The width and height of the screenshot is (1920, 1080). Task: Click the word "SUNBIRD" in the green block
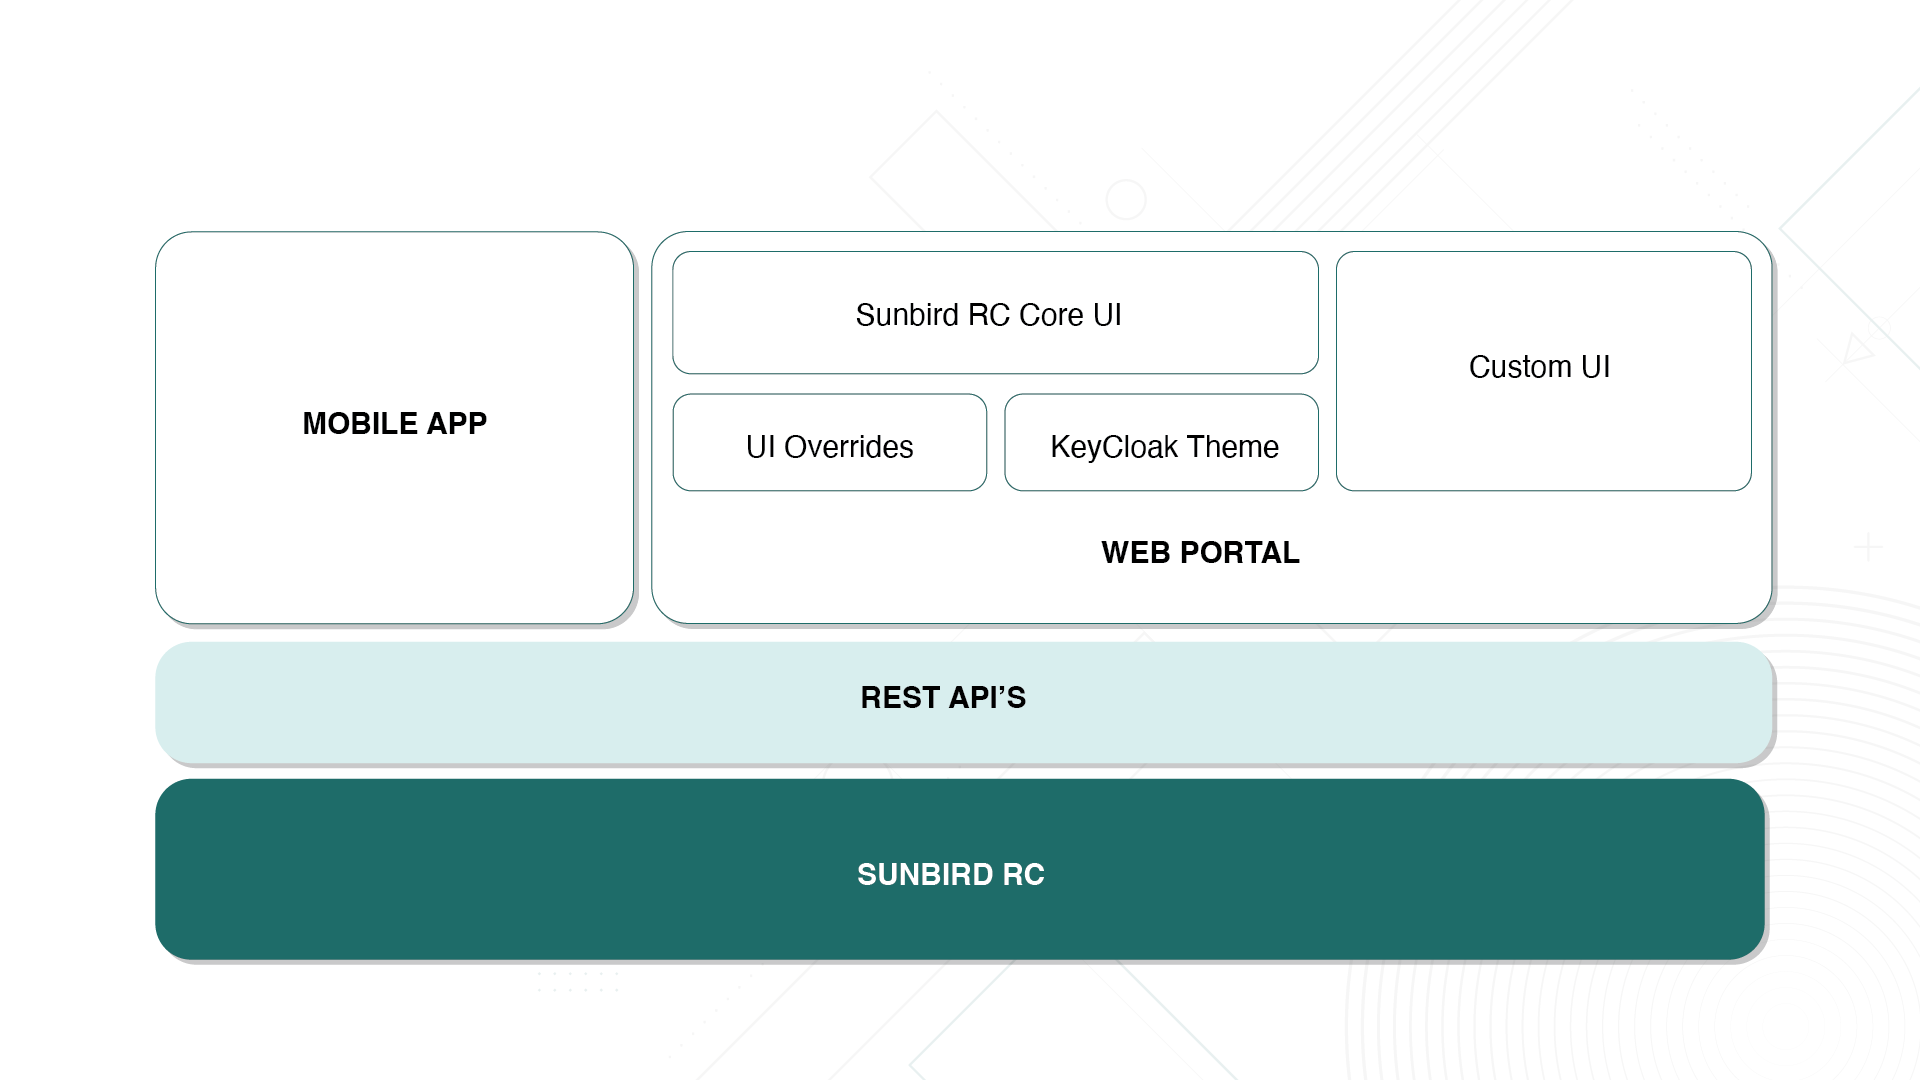click(x=924, y=875)
